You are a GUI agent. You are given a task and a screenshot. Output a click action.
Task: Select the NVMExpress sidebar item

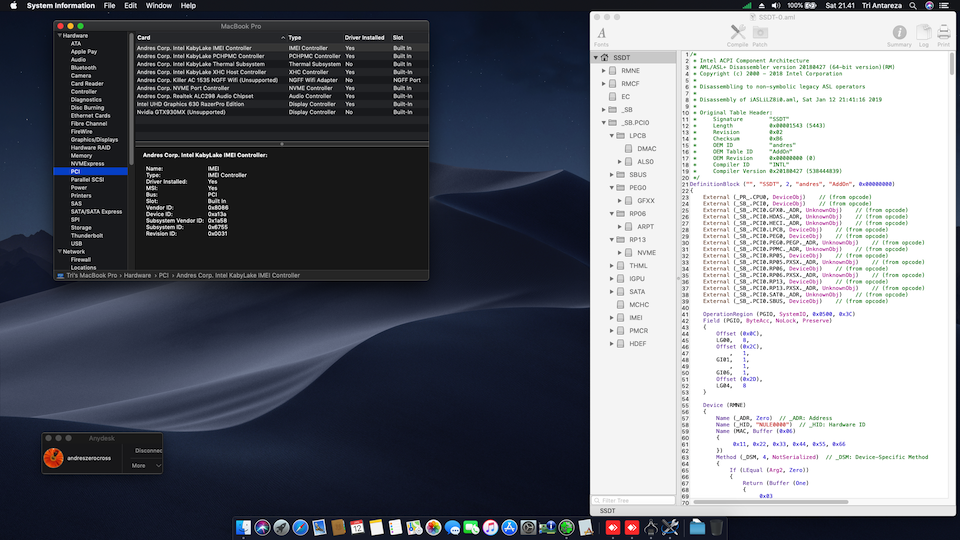pyautogui.click(x=87, y=163)
